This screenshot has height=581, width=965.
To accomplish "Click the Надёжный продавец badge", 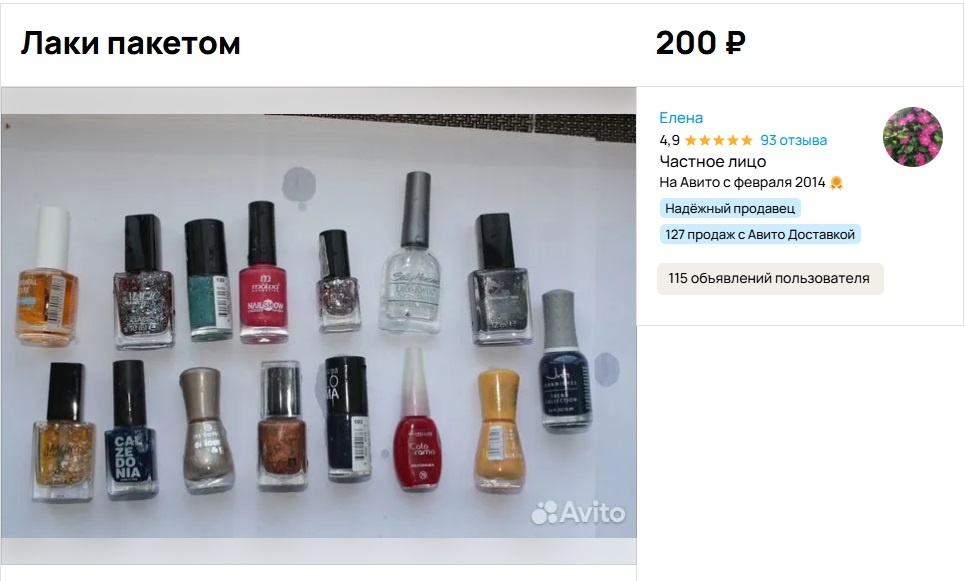I will (730, 209).
